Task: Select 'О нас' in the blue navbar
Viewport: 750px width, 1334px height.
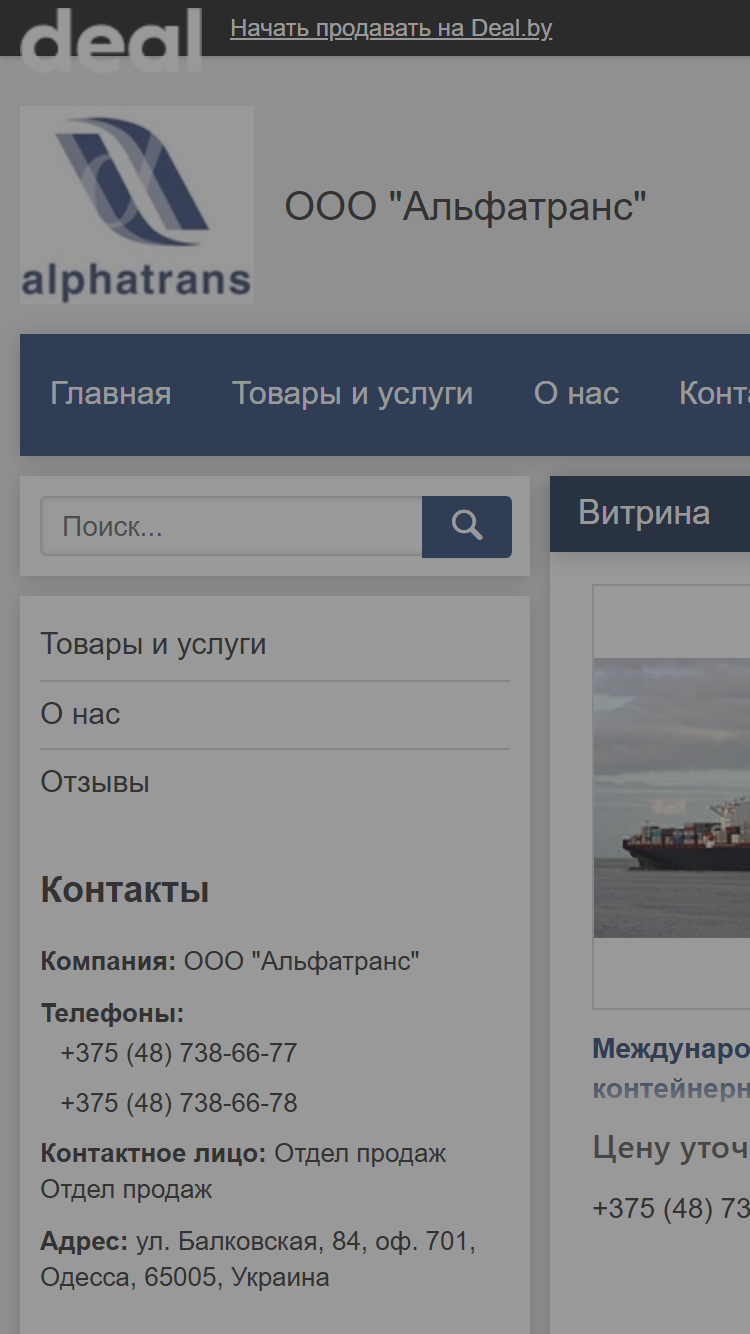Action: [x=577, y=394]
